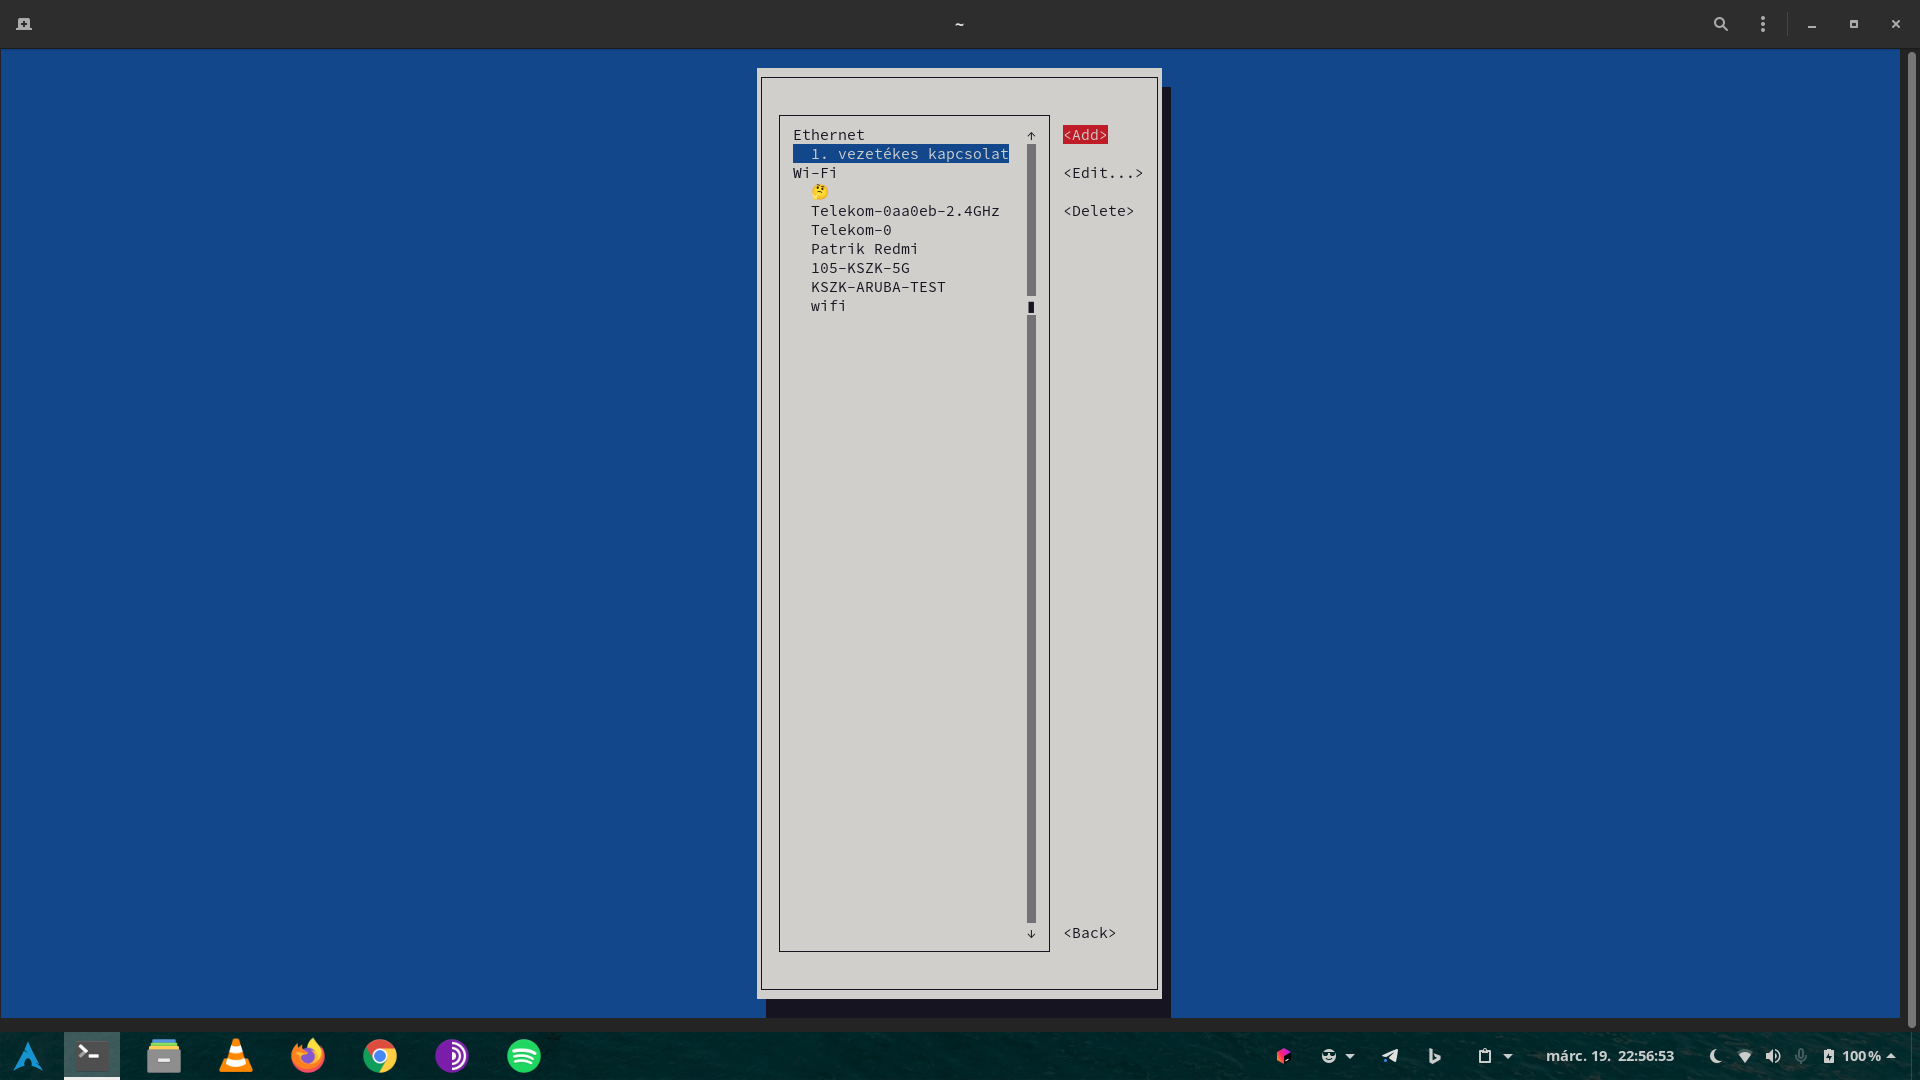The image size is (1920, 1080).
Task: Open a new terminal tab icon
Action: coord(24,24)
